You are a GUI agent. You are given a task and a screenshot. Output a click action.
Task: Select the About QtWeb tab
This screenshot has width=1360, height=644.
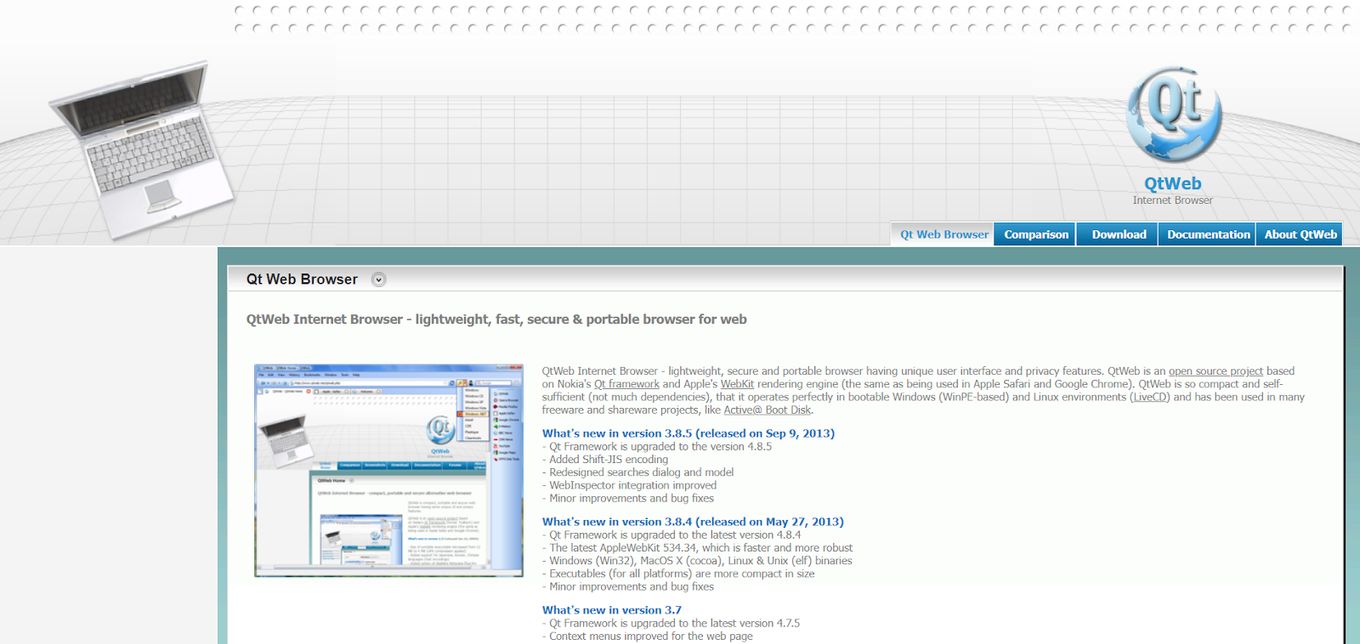click(x=1300, y=234)
